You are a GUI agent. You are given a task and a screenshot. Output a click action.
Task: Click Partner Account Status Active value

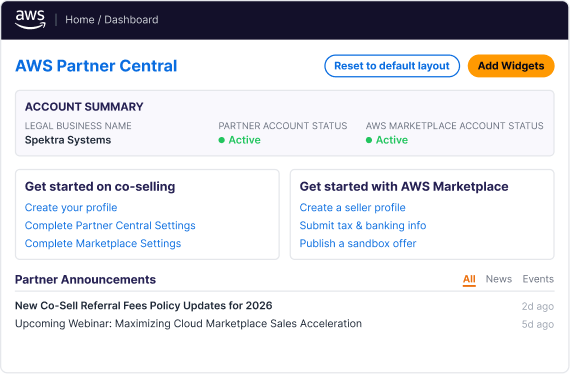pyautogui.click(x=240, y=140)
